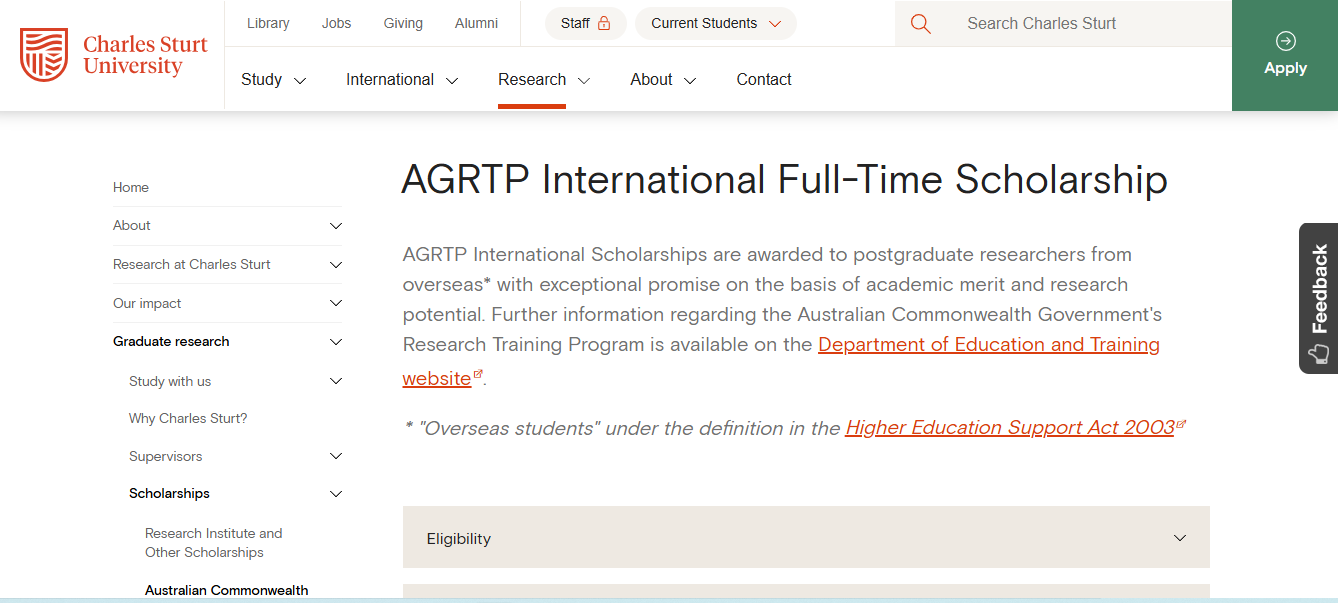Click the green Apply button
The height and width of the screenshot is (603, 1338).
[x=1285, y=55]
